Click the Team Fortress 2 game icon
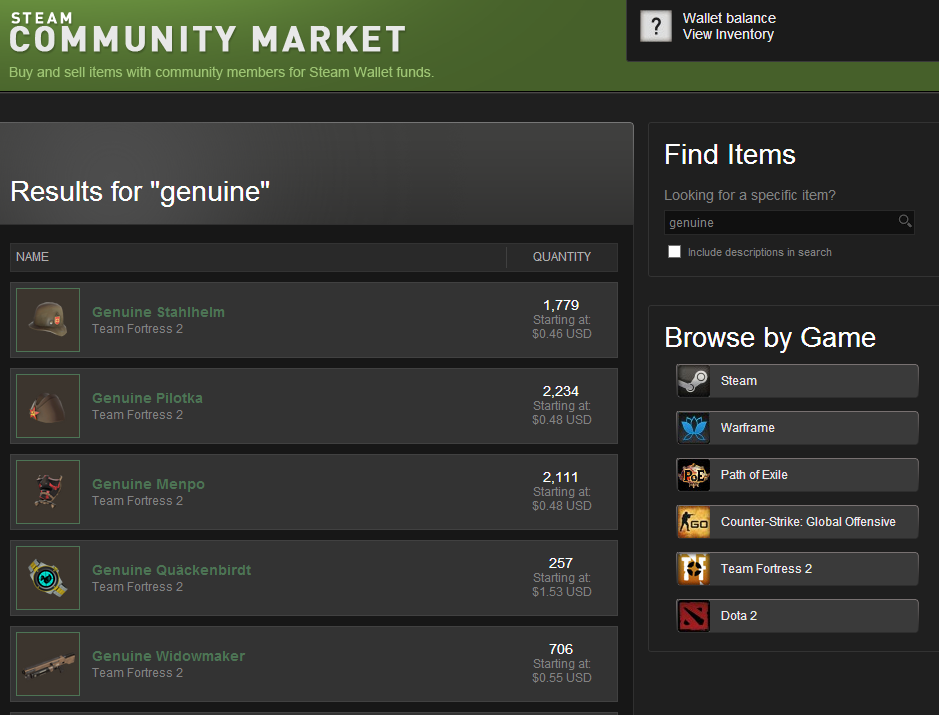This screenshot has width=939, height=715. click(693, 569)
